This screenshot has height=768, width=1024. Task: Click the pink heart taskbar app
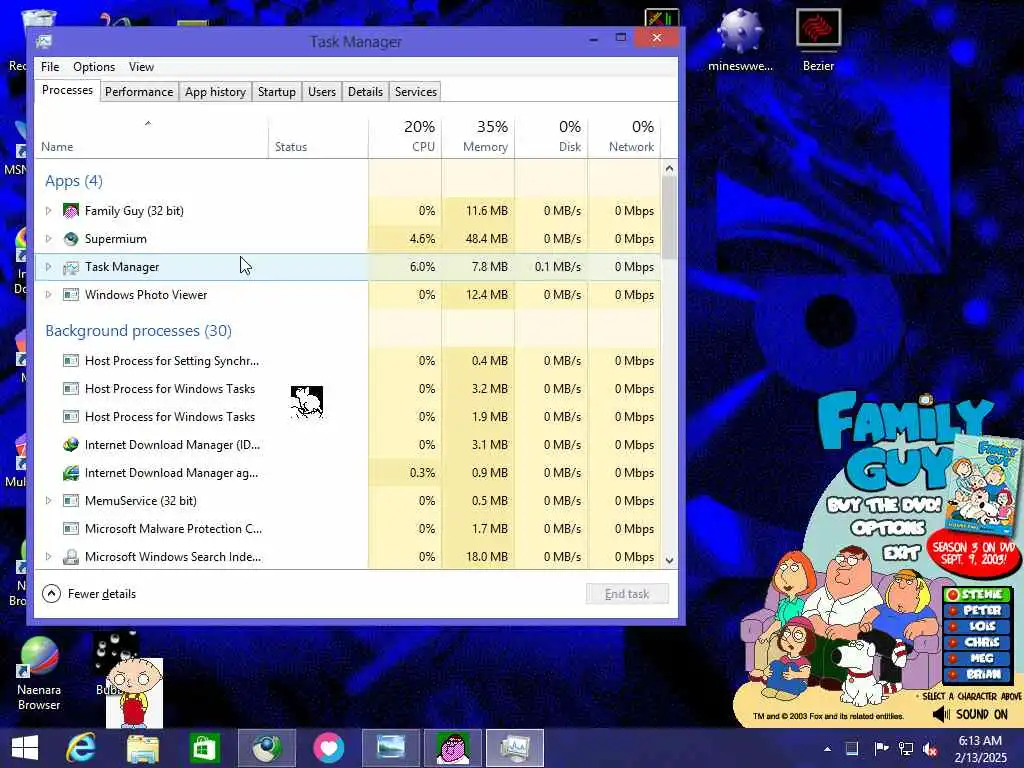[328, 748]
